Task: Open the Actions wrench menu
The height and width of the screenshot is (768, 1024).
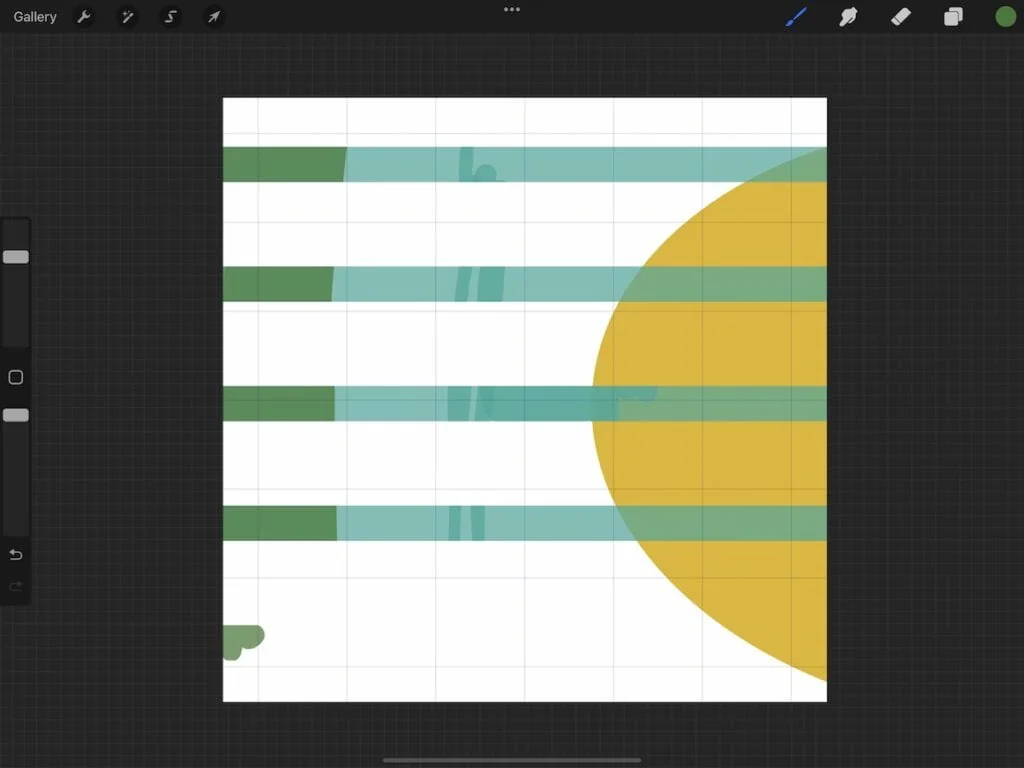Action: (84, 17)
